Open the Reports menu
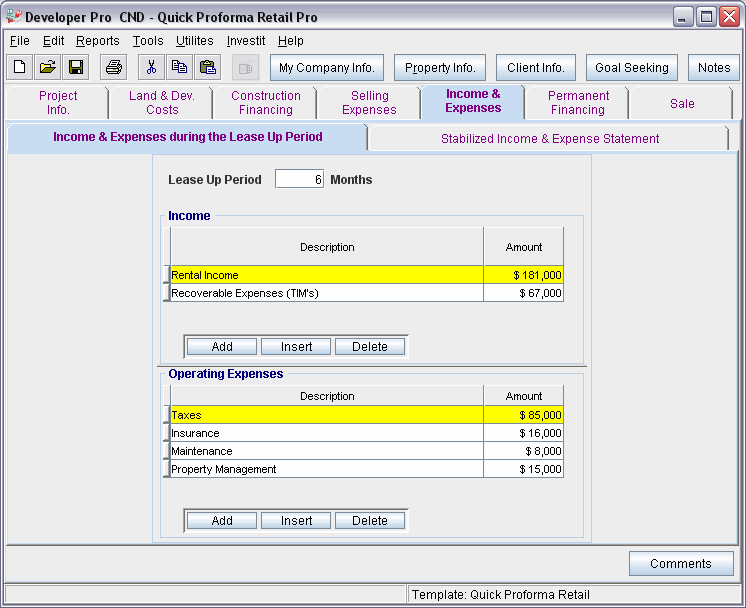Image resolution: width=746 pixels, height=608 pixels. (98, 41)
